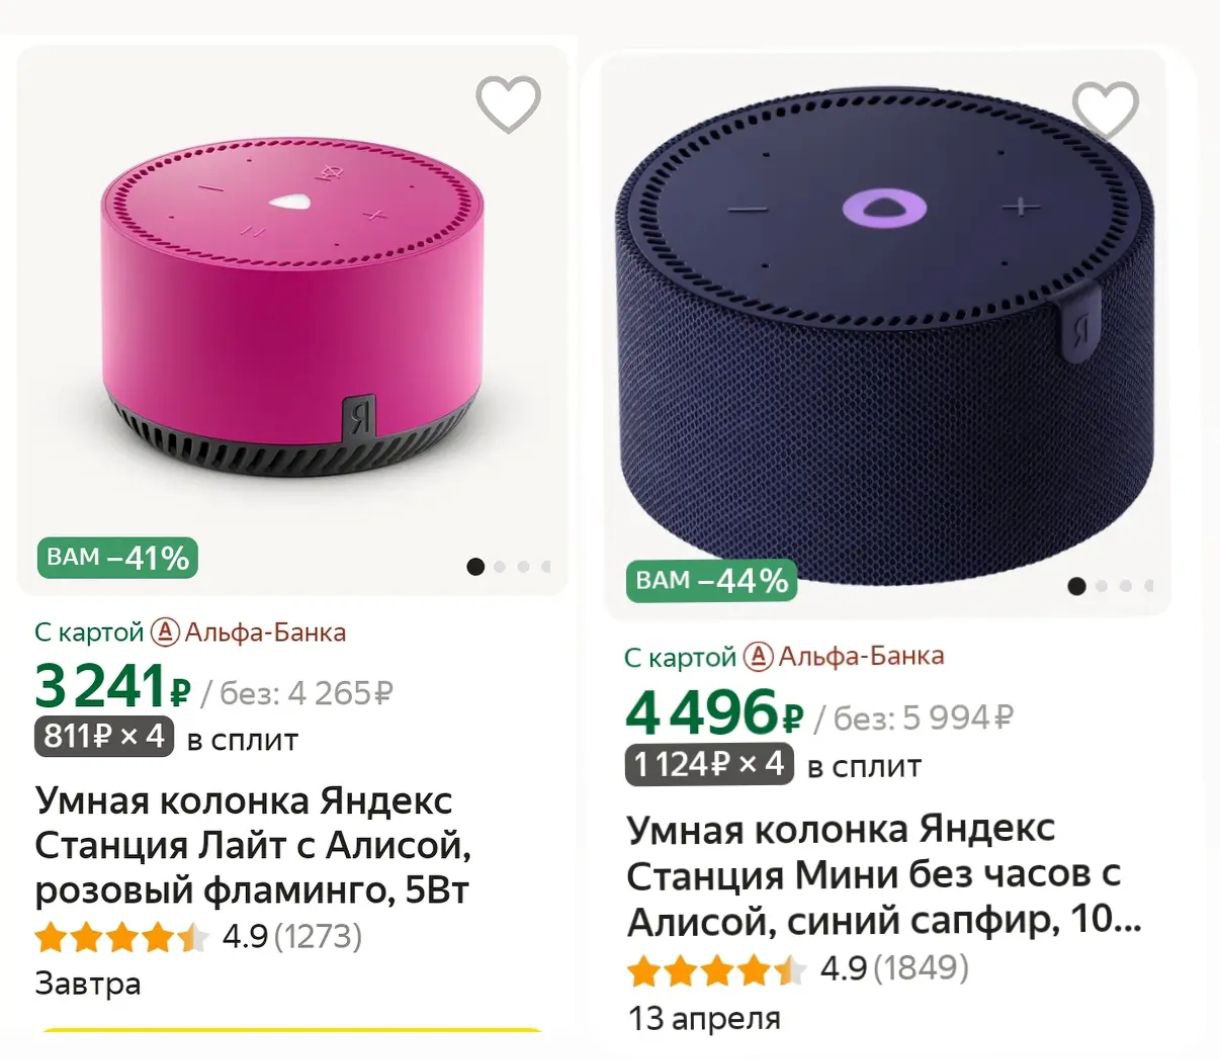Click the ВАМ −44% discount badge

712,581
